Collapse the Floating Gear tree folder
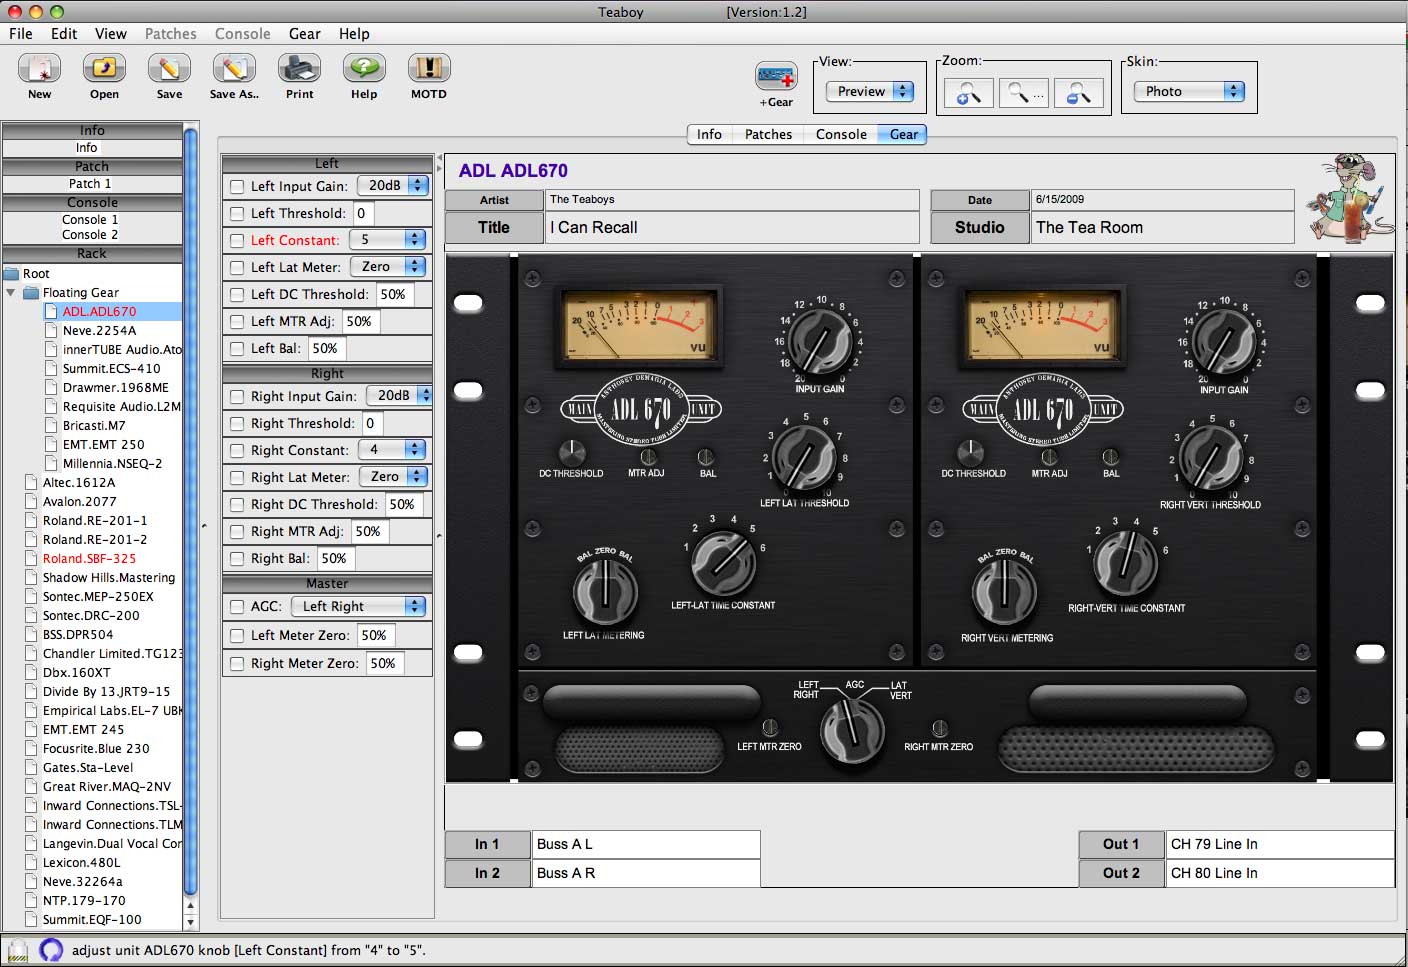The width and height of the screenshot is (1408, 967). [x=11, y=293]
